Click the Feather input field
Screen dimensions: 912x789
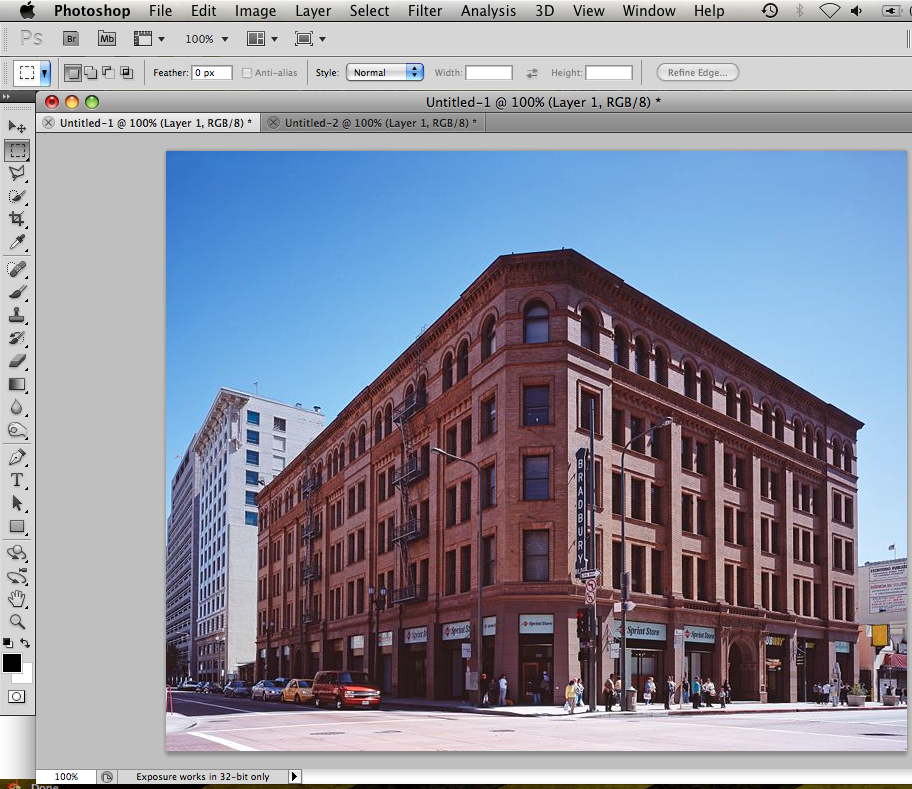(x=212, y=73)
